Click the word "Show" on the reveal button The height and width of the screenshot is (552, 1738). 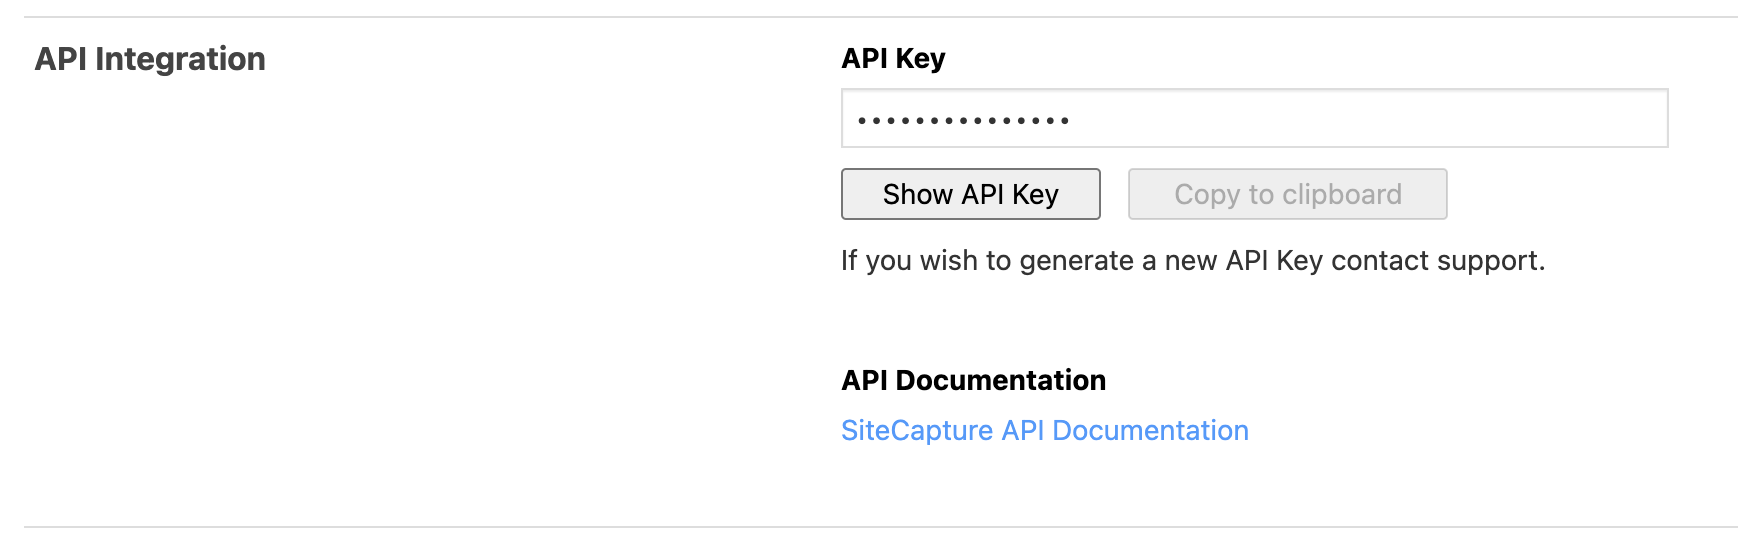click(917, 194)
